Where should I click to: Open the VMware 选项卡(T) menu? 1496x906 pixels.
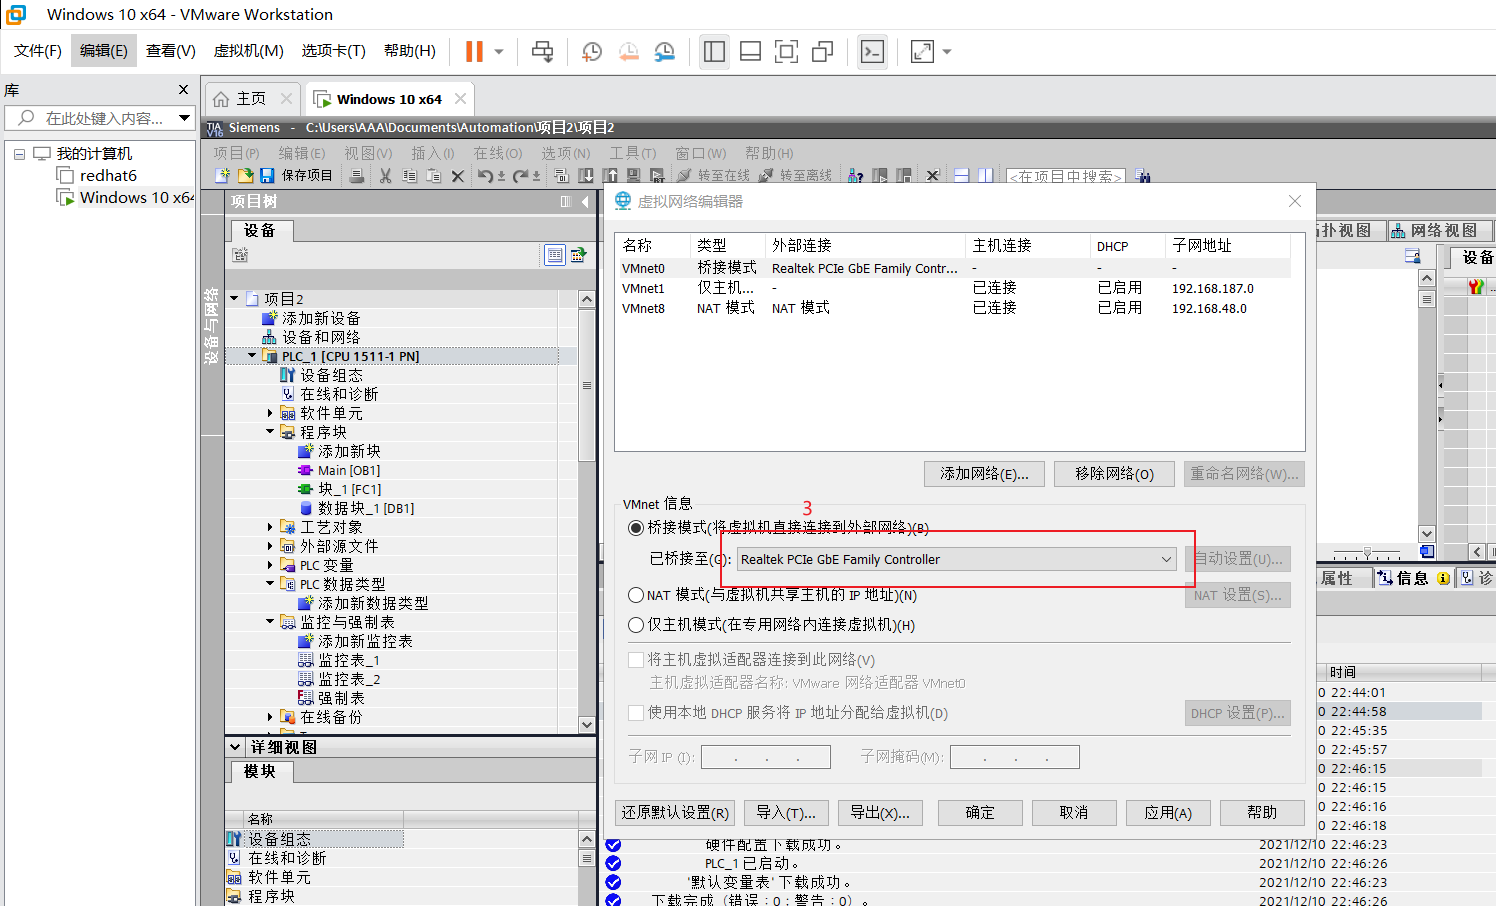pyautogui.click(x=334, y=51)
